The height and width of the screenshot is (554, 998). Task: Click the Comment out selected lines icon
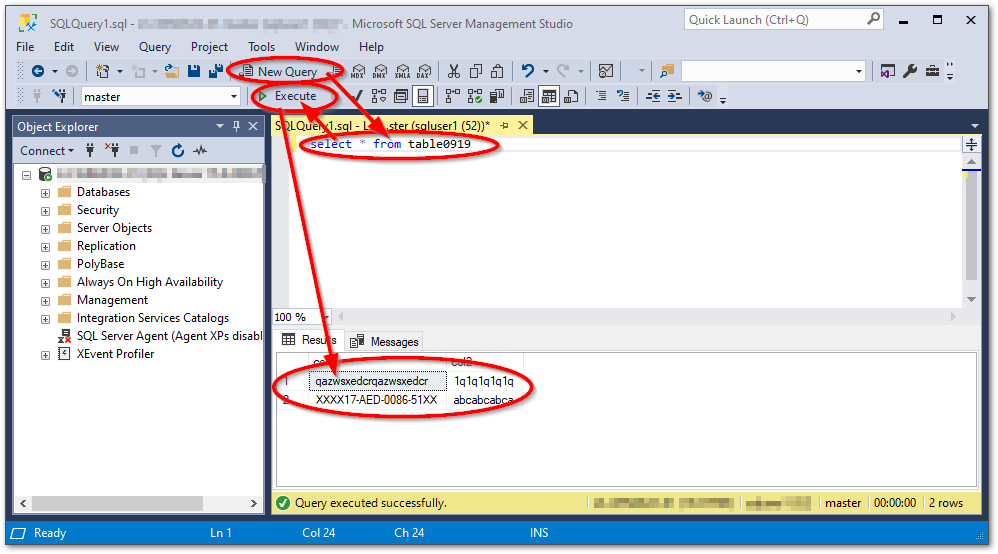click(x=601, y=96)
